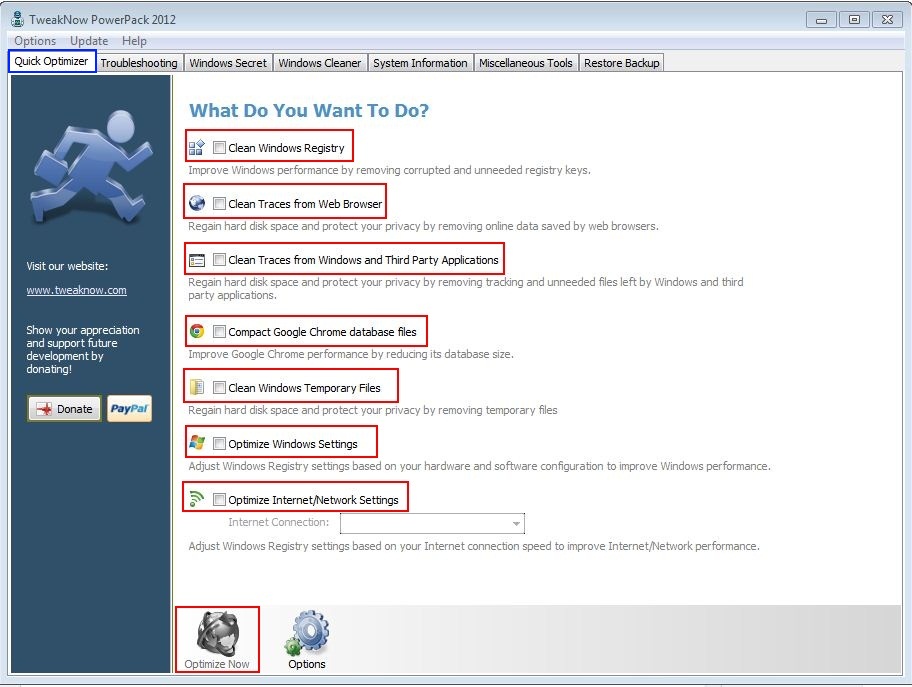This screenshot has width=912, height=687.
Task: Click the Options label under the gears
Action: click(307, 664)
